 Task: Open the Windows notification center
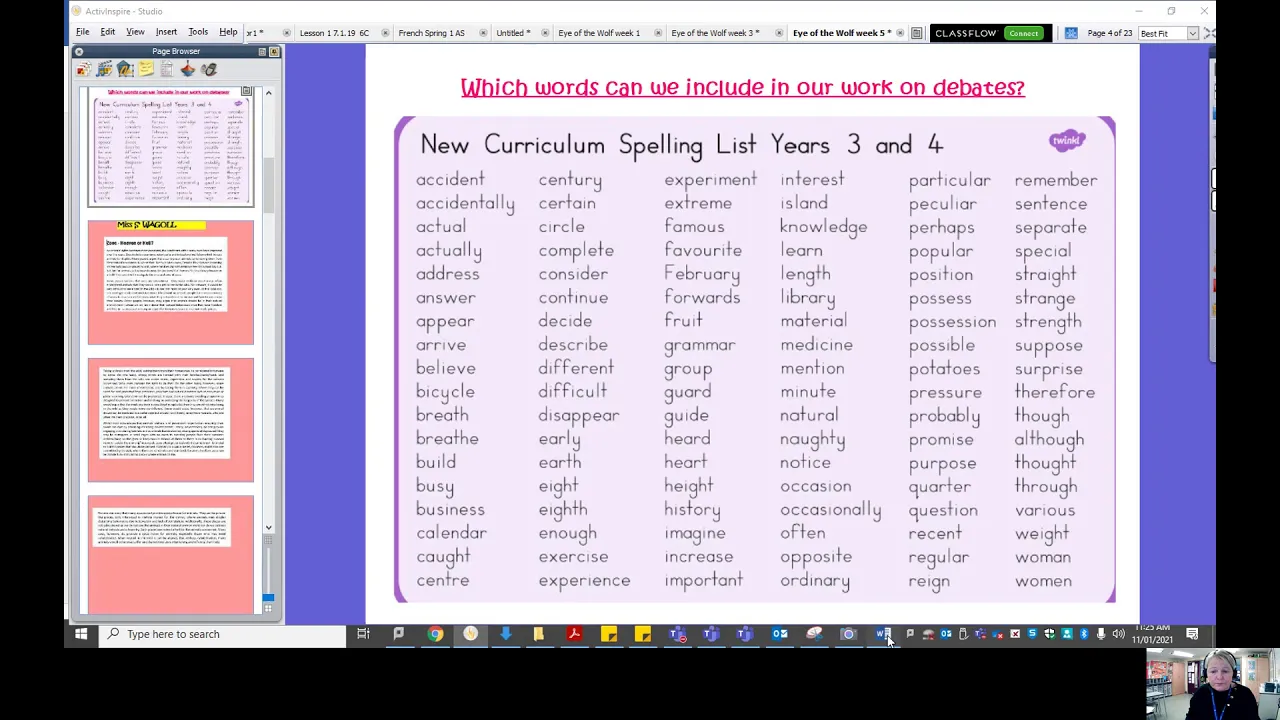click(x=1192, y=634)
